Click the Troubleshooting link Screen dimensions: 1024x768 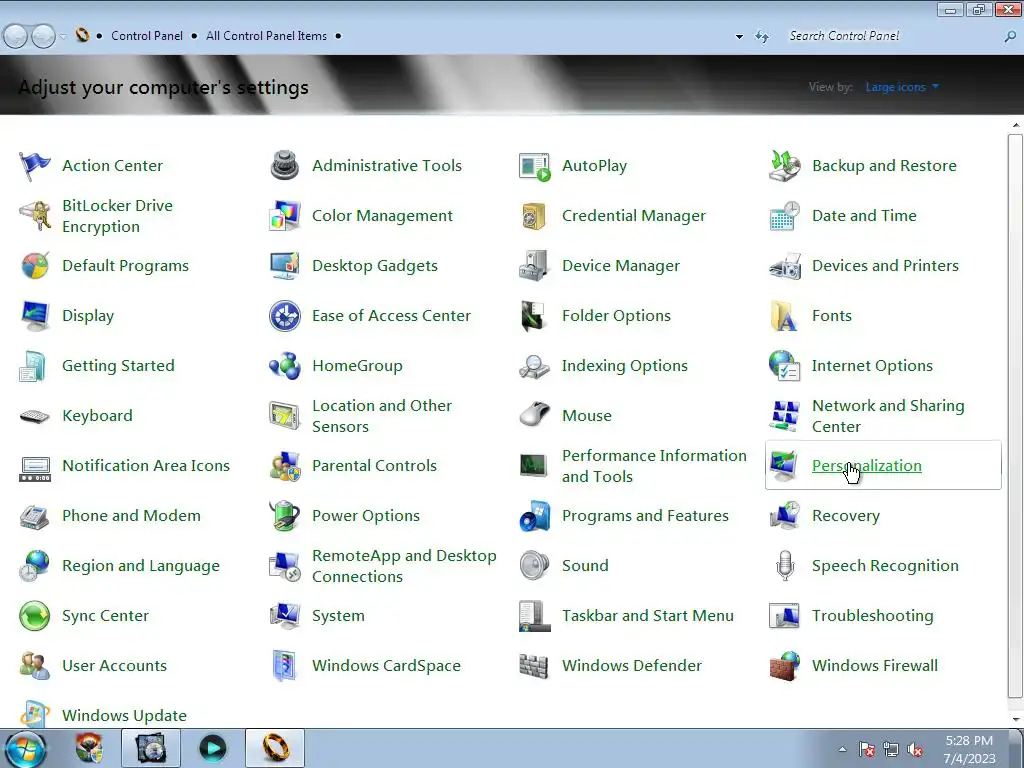pyautogui.click(x=872, y=616)
